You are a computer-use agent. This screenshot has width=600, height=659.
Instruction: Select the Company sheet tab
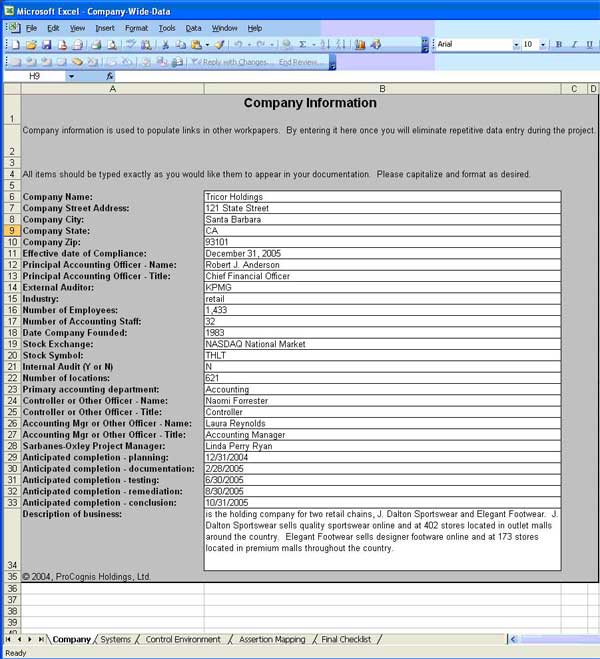[71, 639]
